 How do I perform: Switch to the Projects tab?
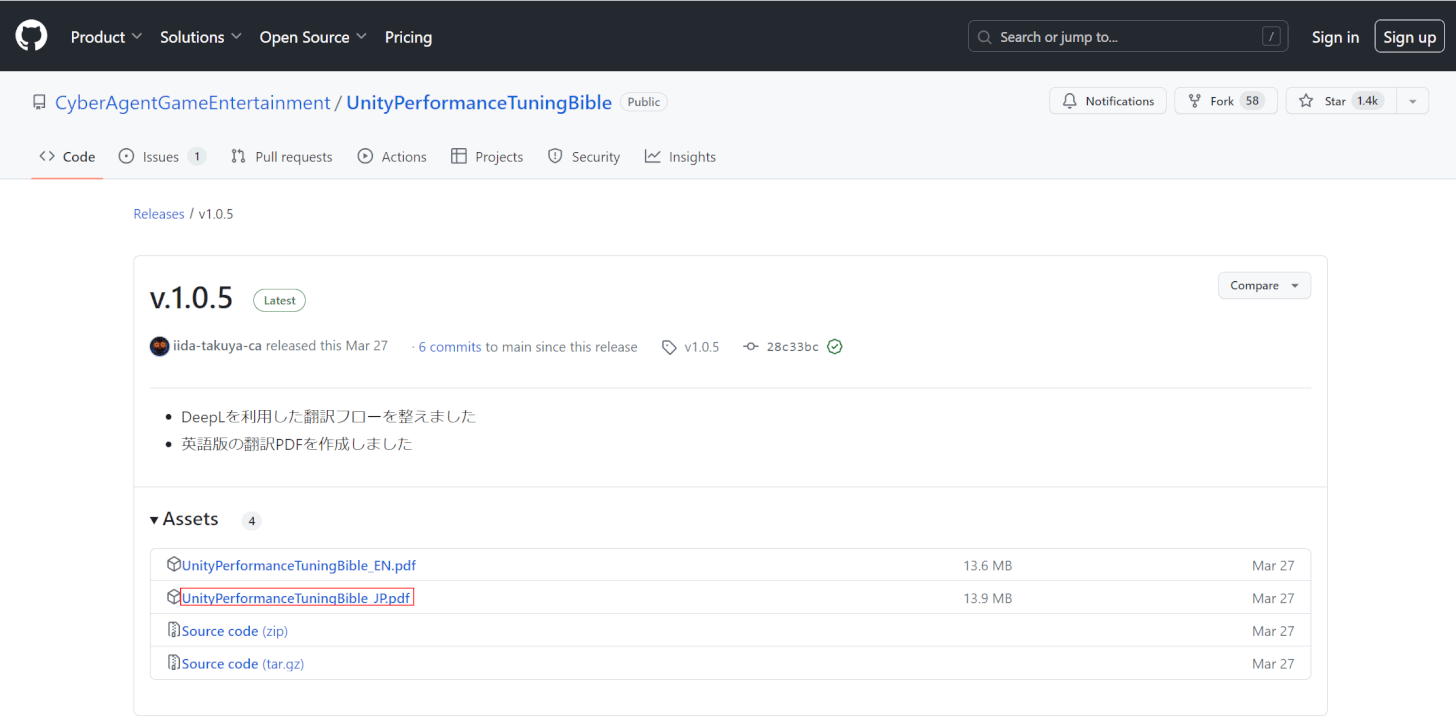[x=487, y=157]
